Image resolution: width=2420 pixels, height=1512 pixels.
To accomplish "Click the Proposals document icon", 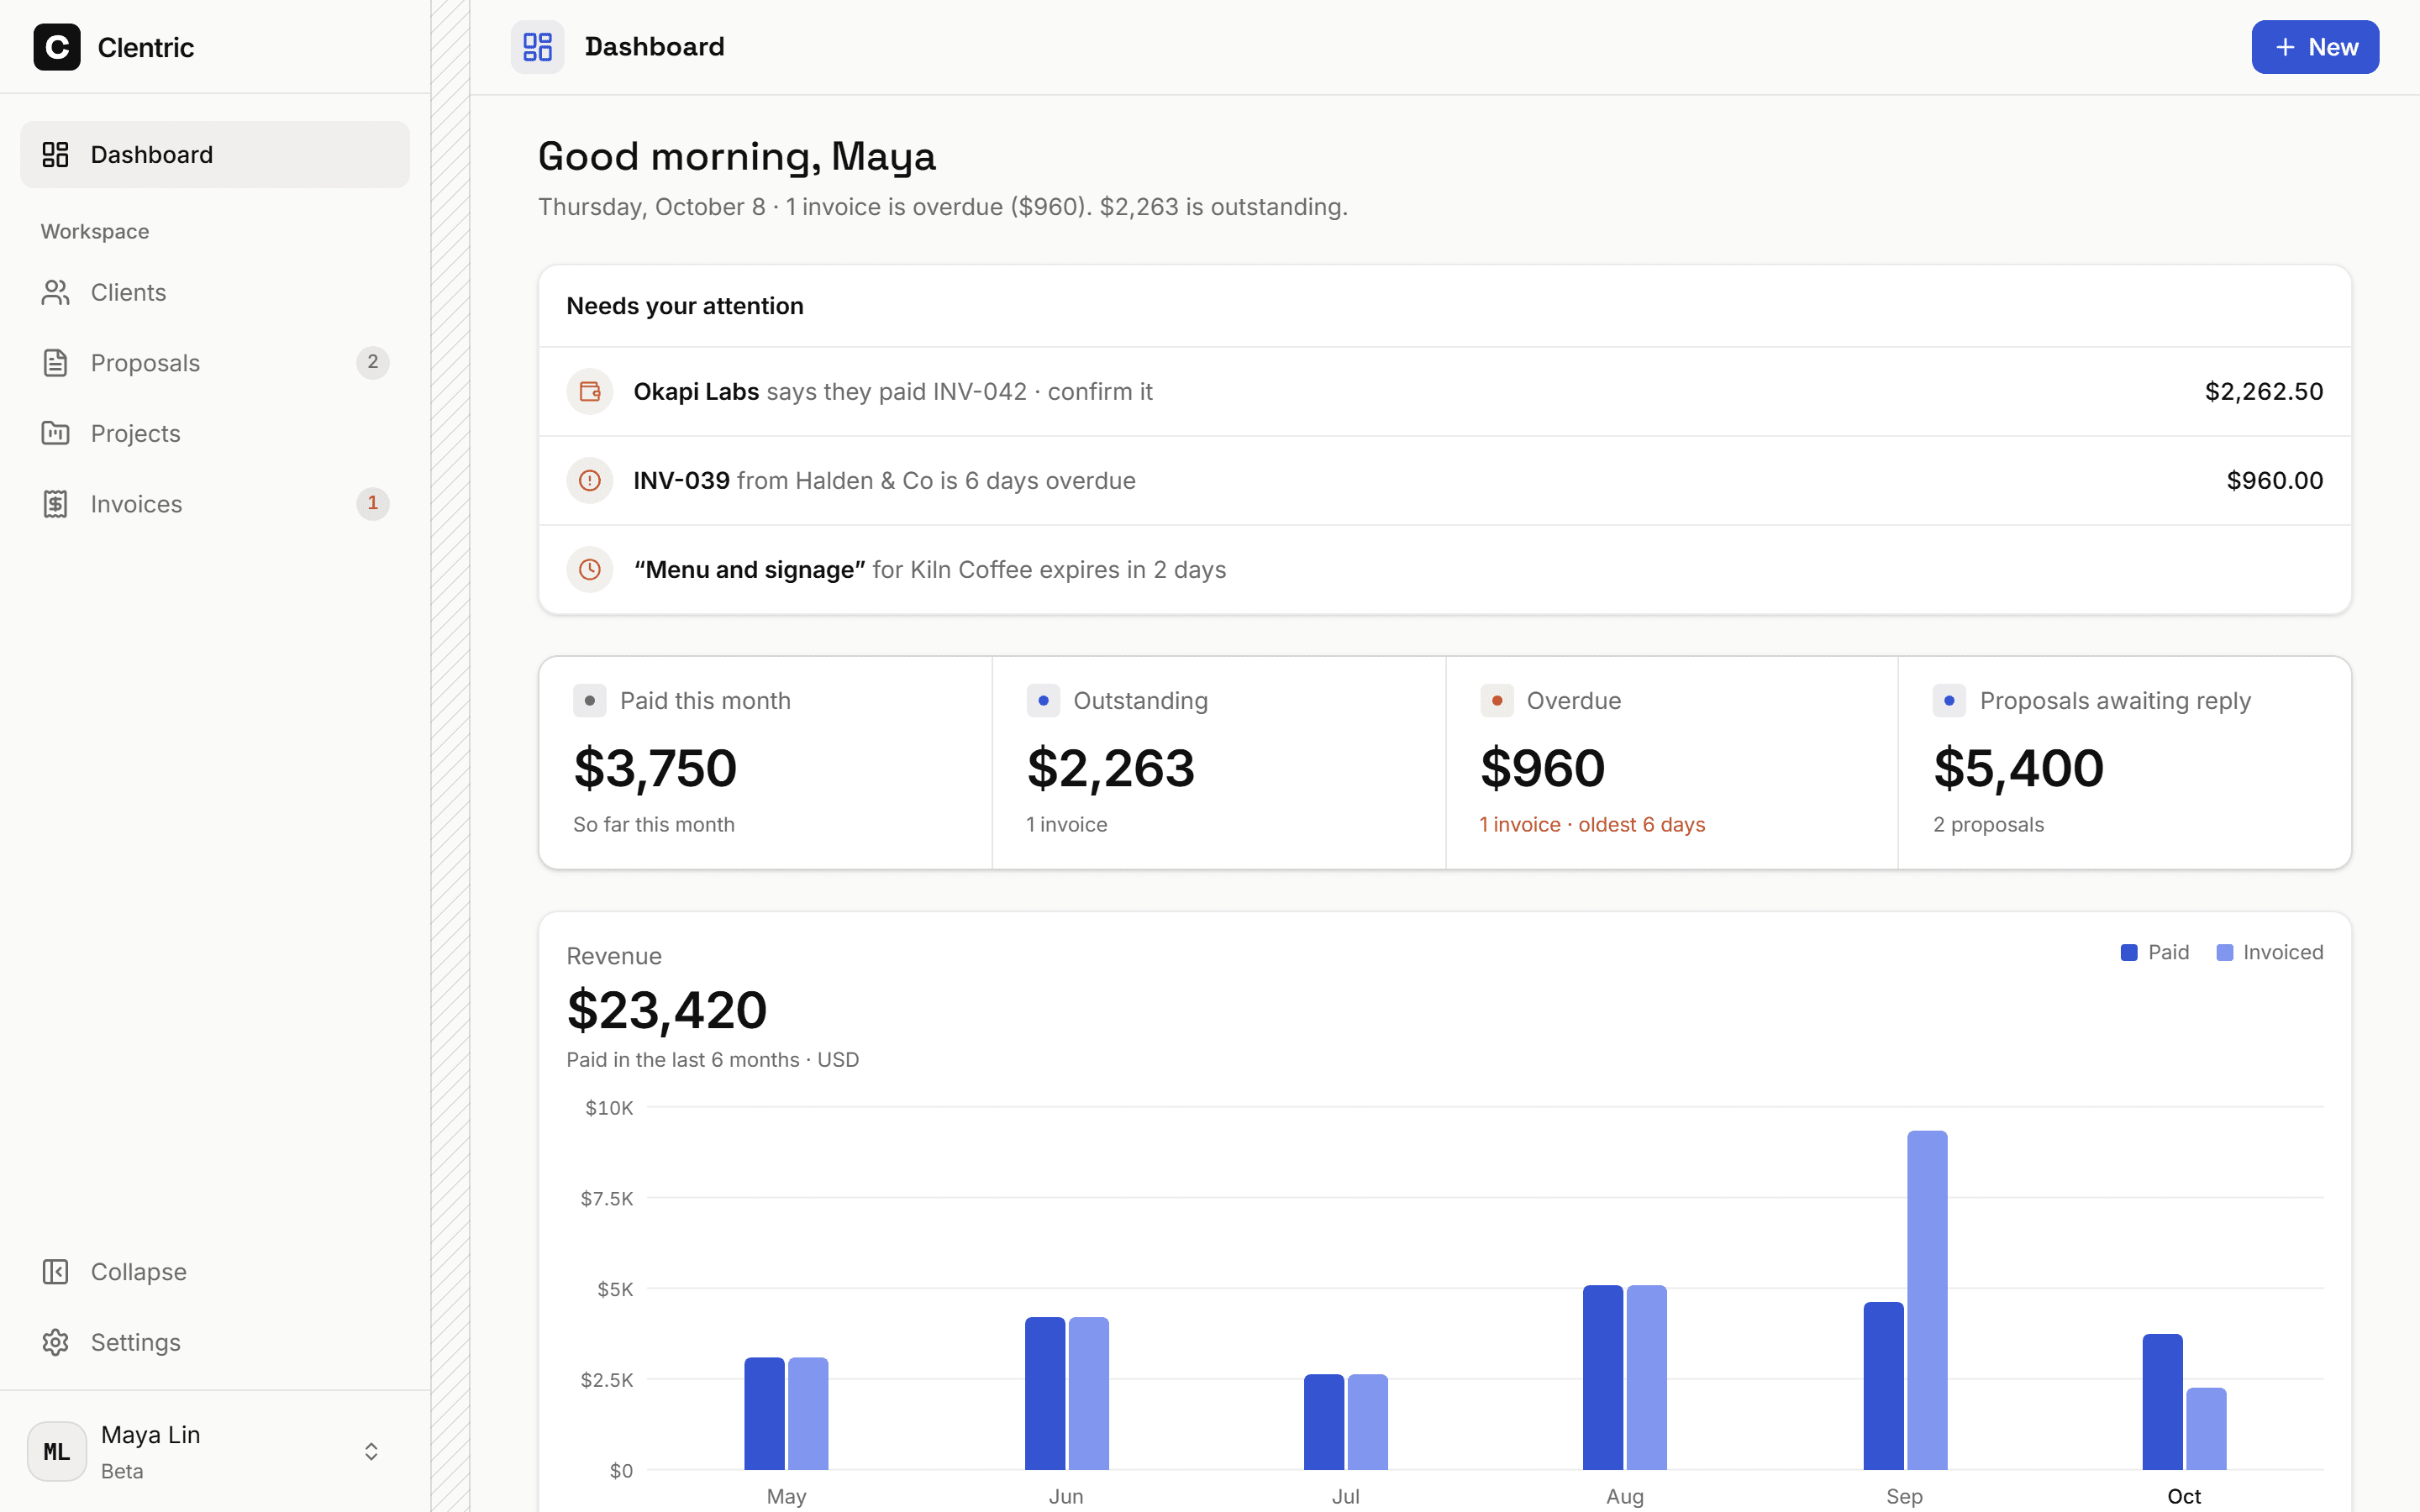I will tap(55, 363).
